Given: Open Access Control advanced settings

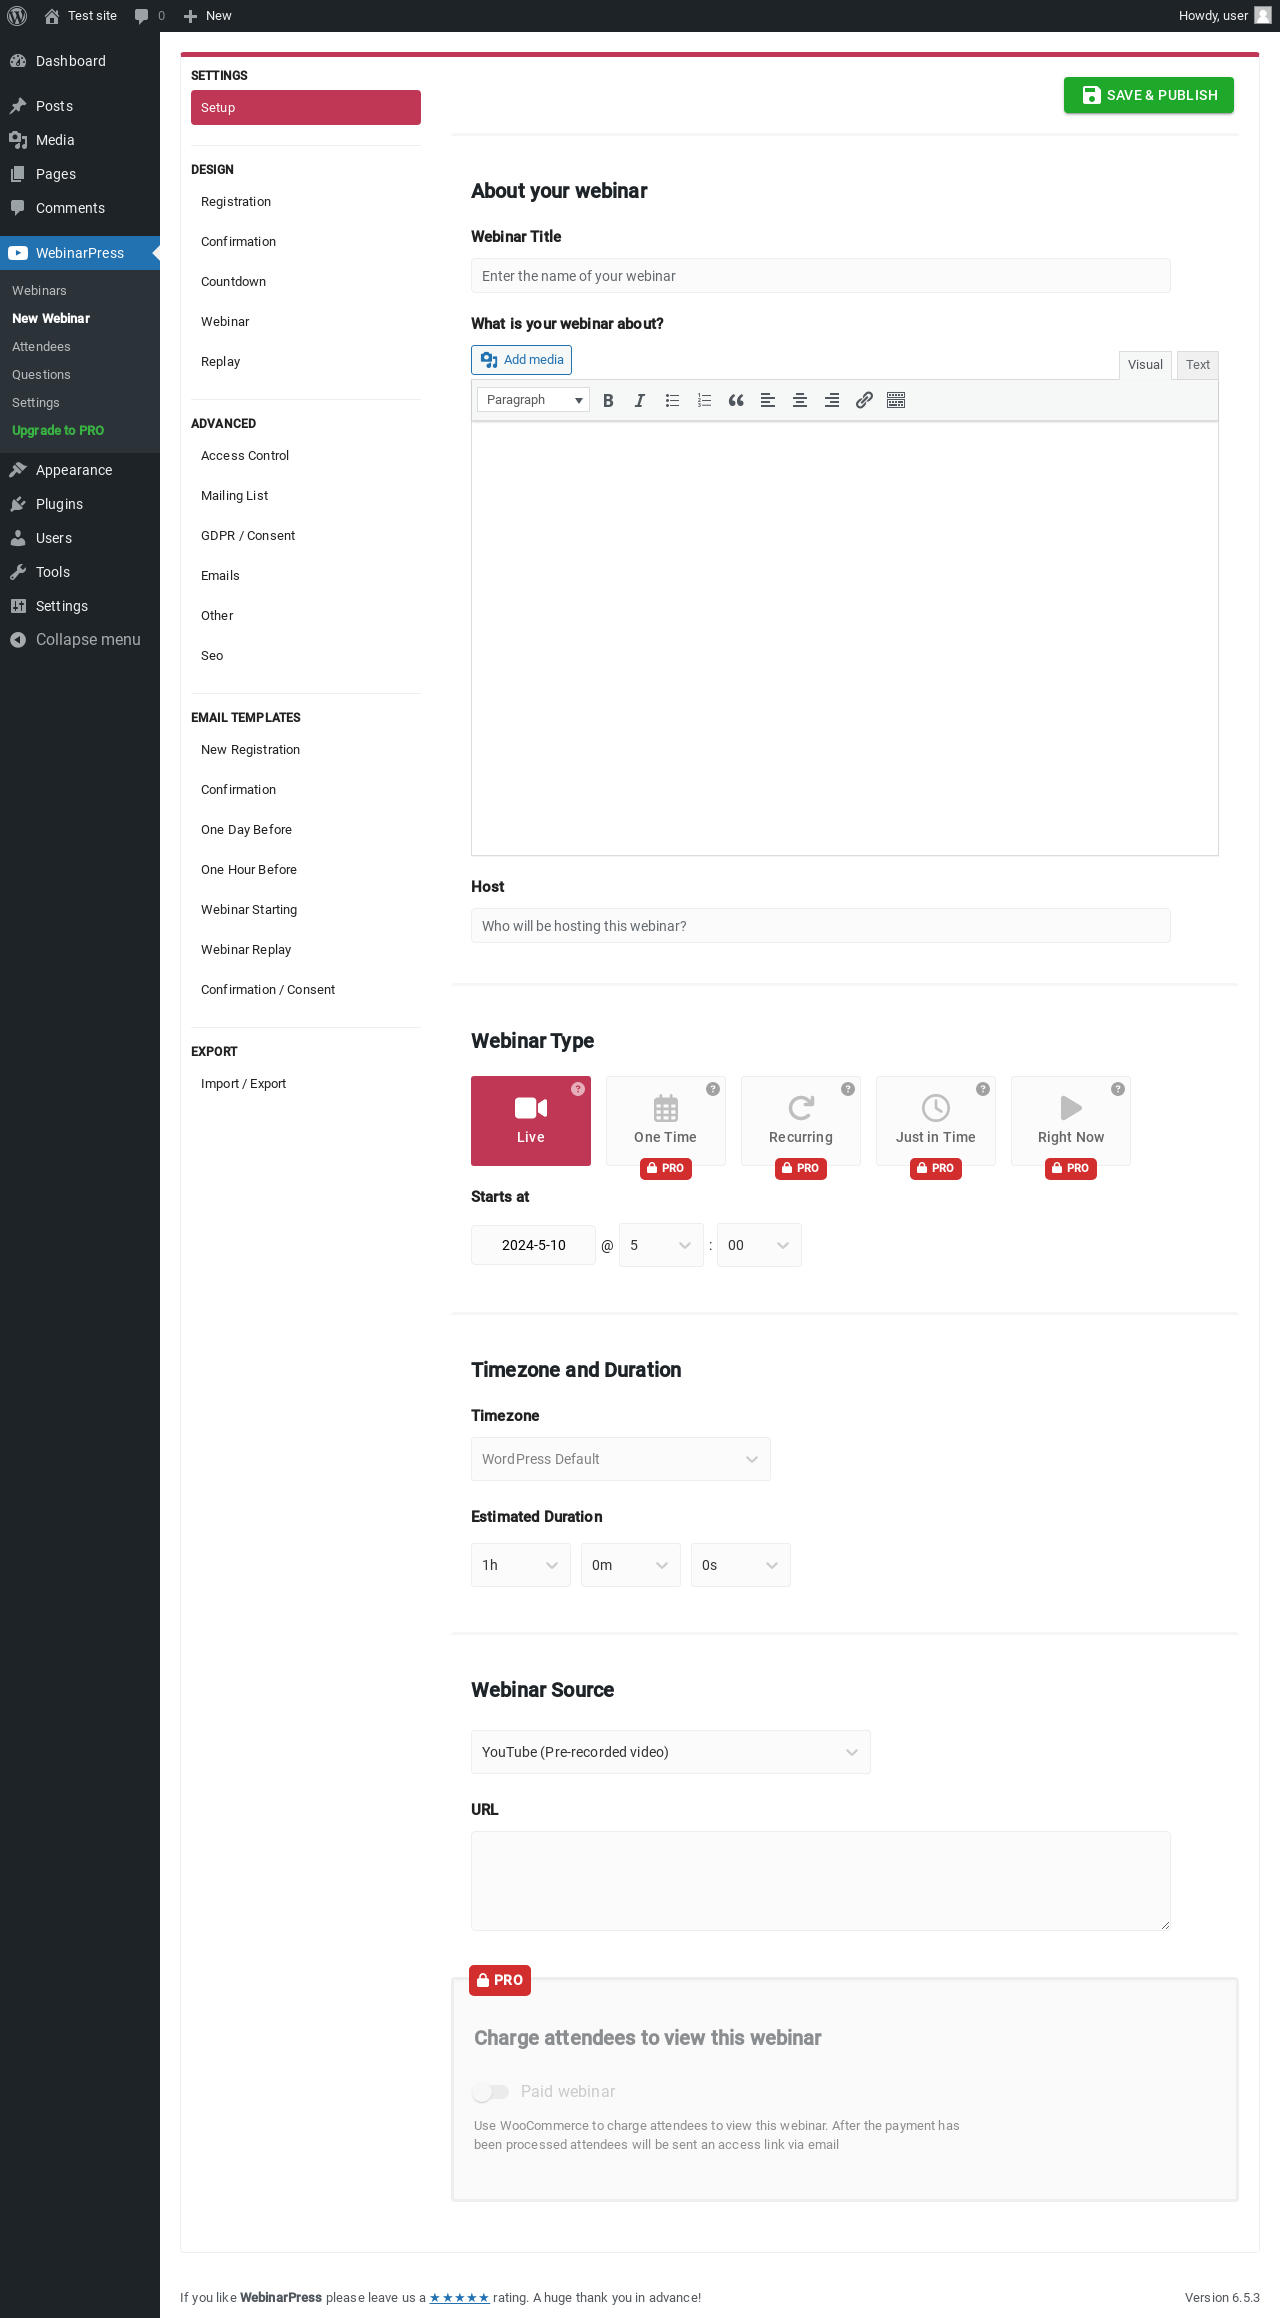Looking at the screenshot, I should (306, 456).
